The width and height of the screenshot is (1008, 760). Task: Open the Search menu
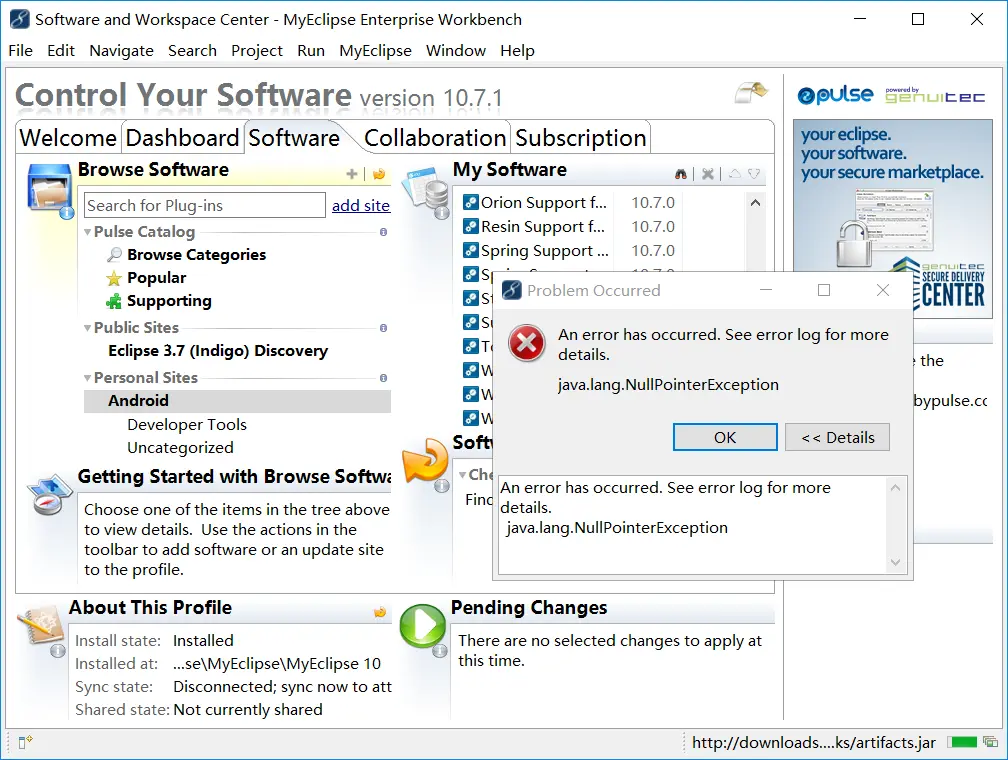click(x=192, y=50)
